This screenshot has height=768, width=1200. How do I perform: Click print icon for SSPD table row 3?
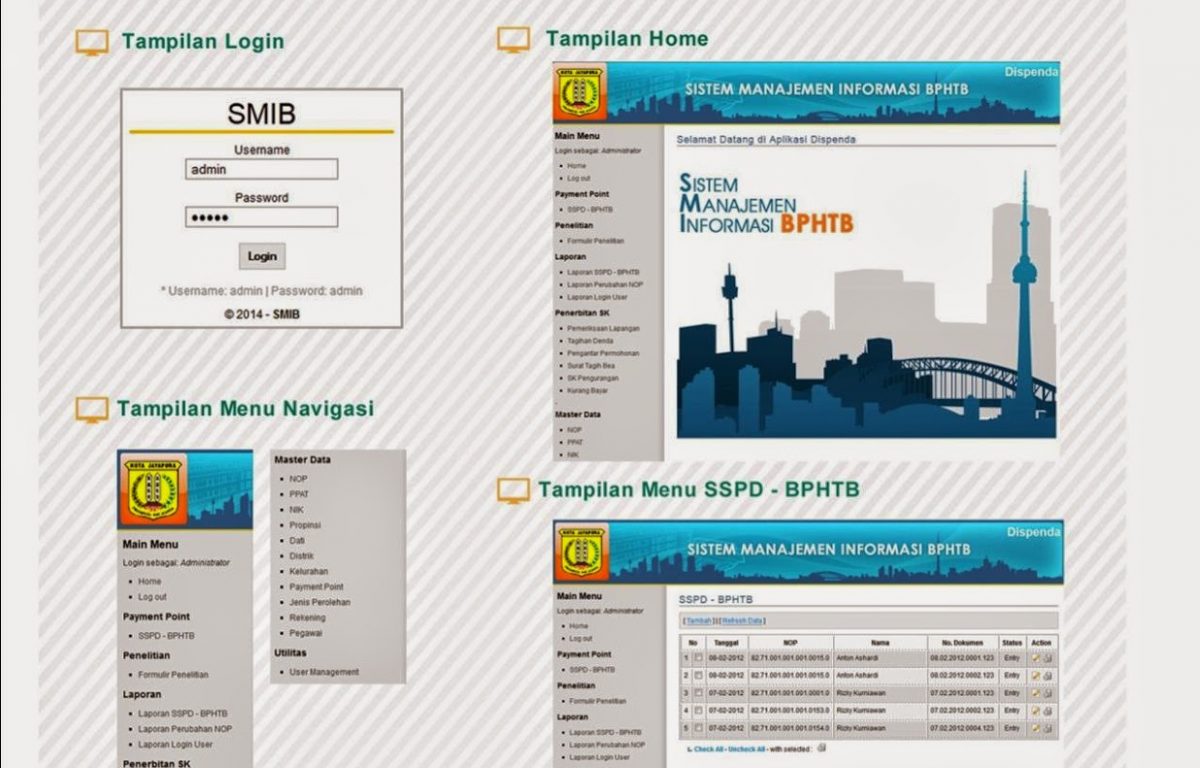[1048, 693]
